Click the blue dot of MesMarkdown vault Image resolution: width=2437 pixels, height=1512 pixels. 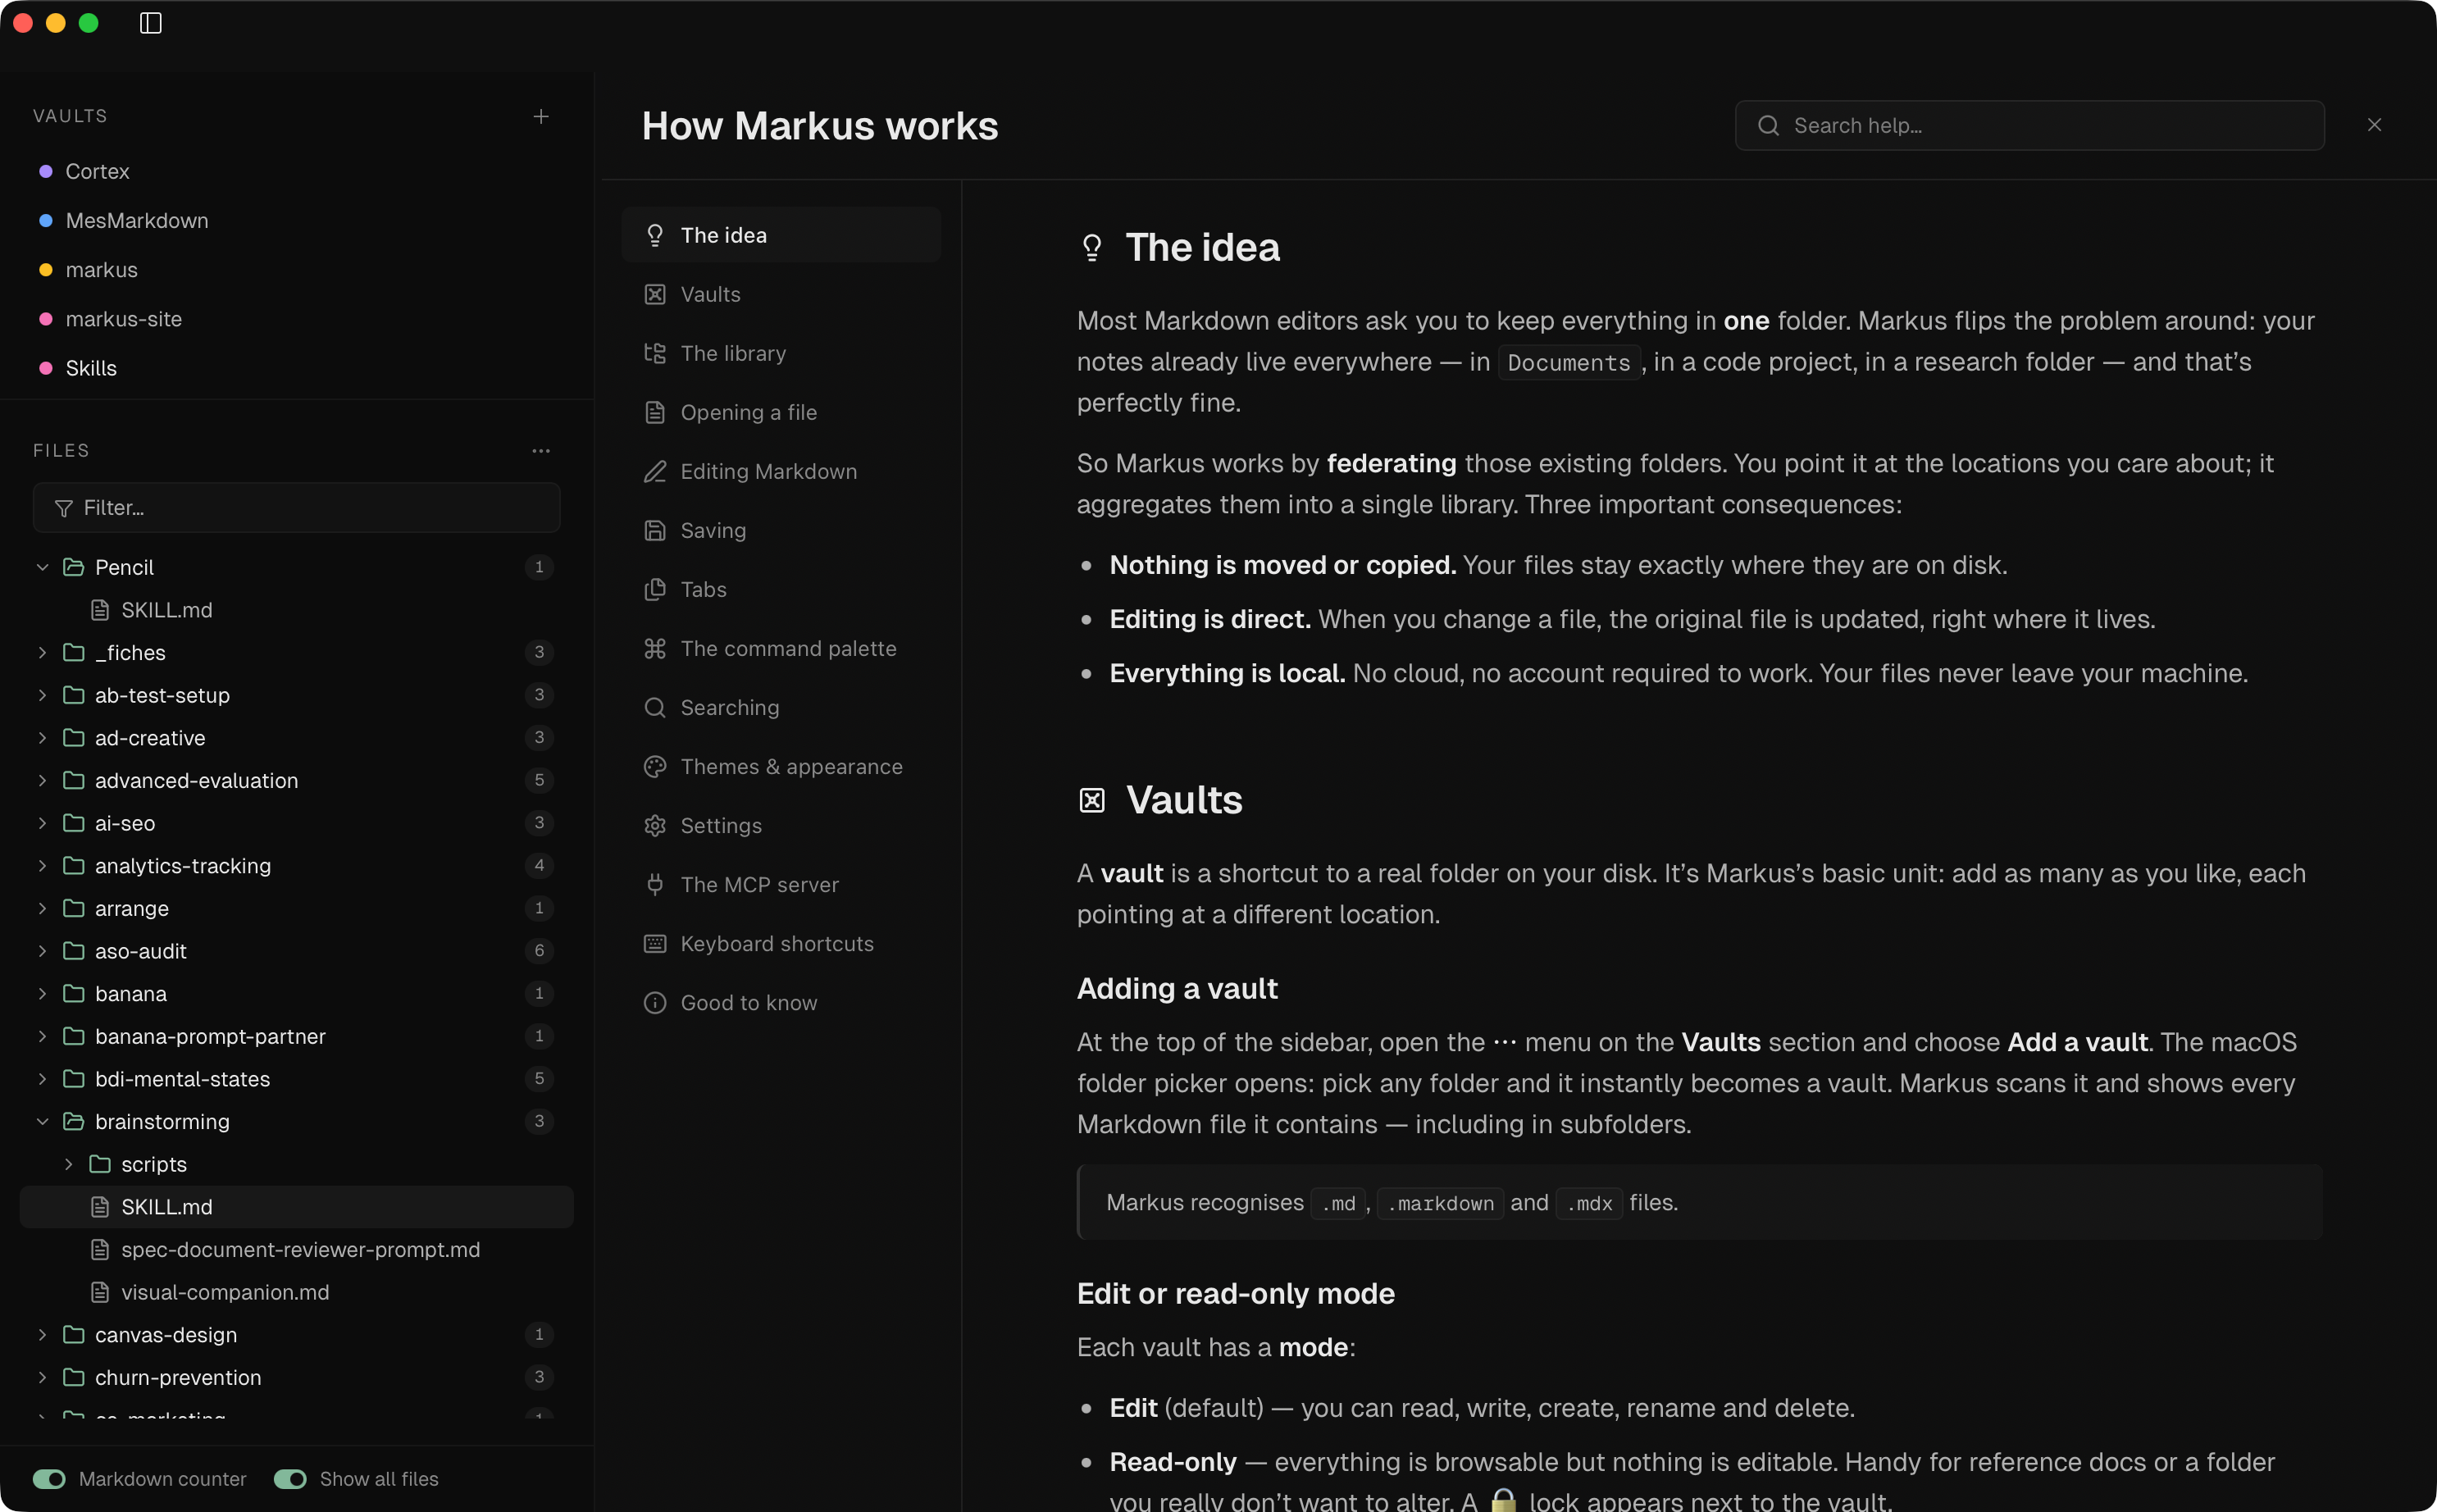point(45,220)
